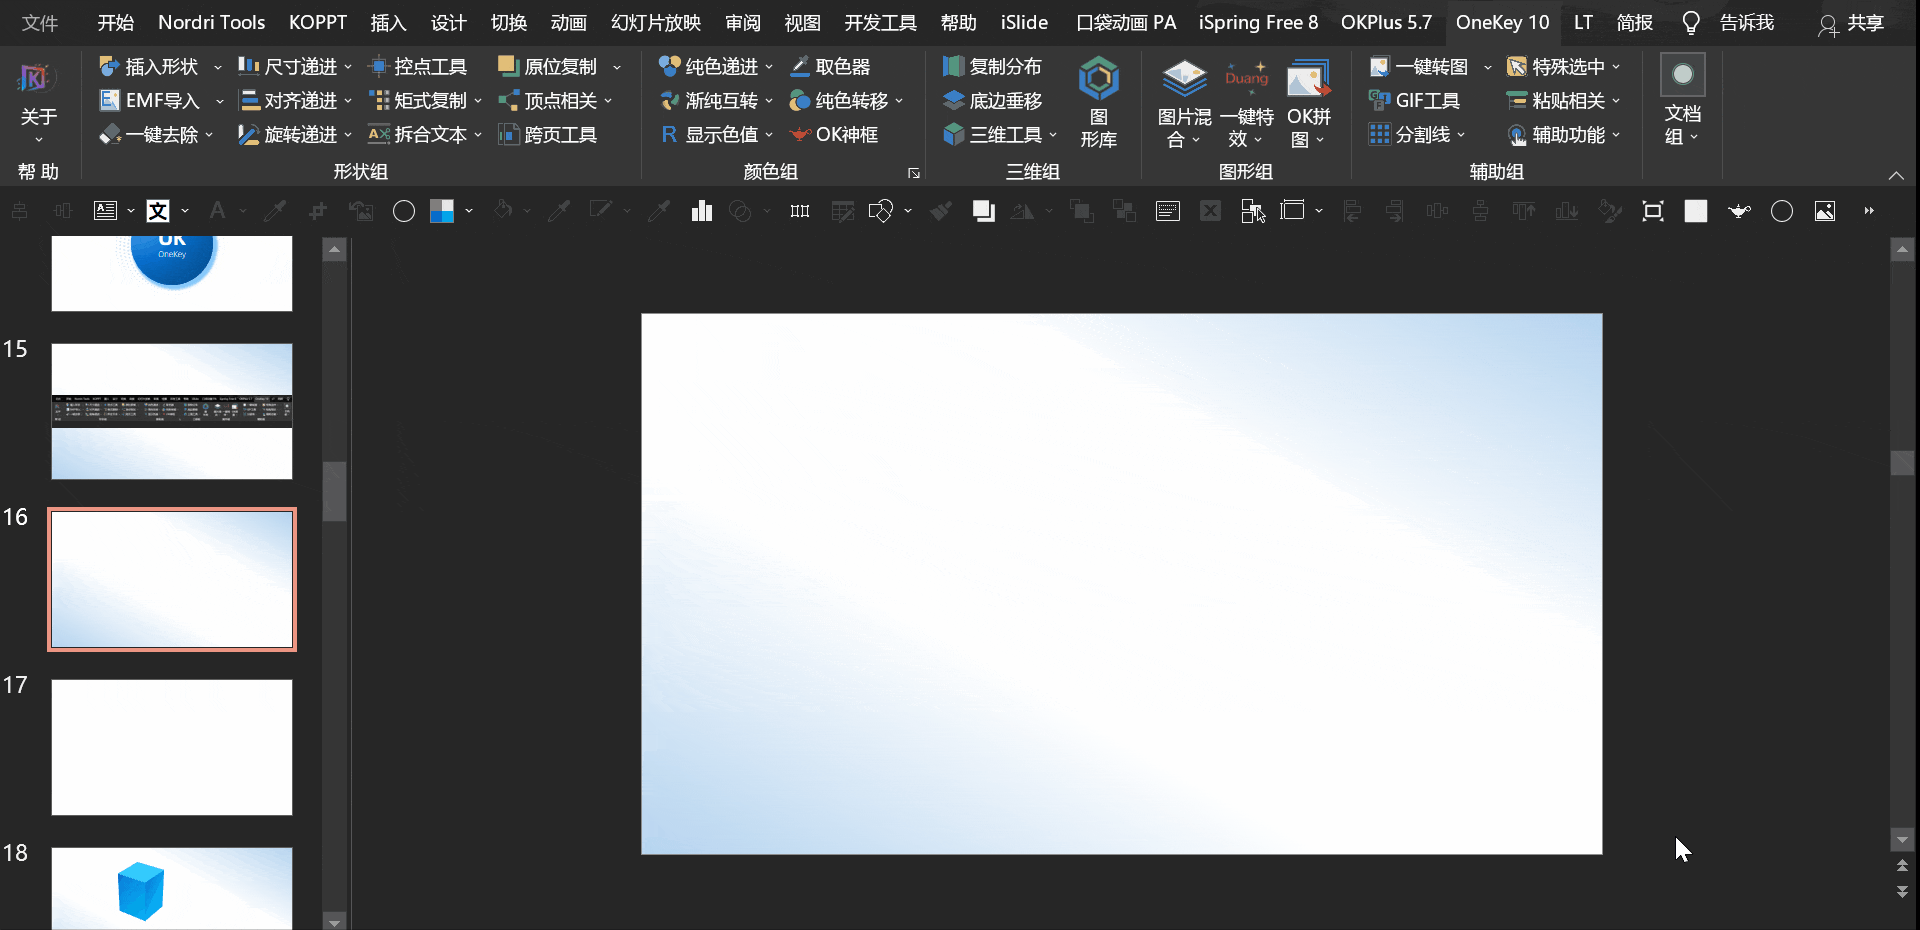
Task: Select slide 15 thumbnail
Action: click(172, 411)
